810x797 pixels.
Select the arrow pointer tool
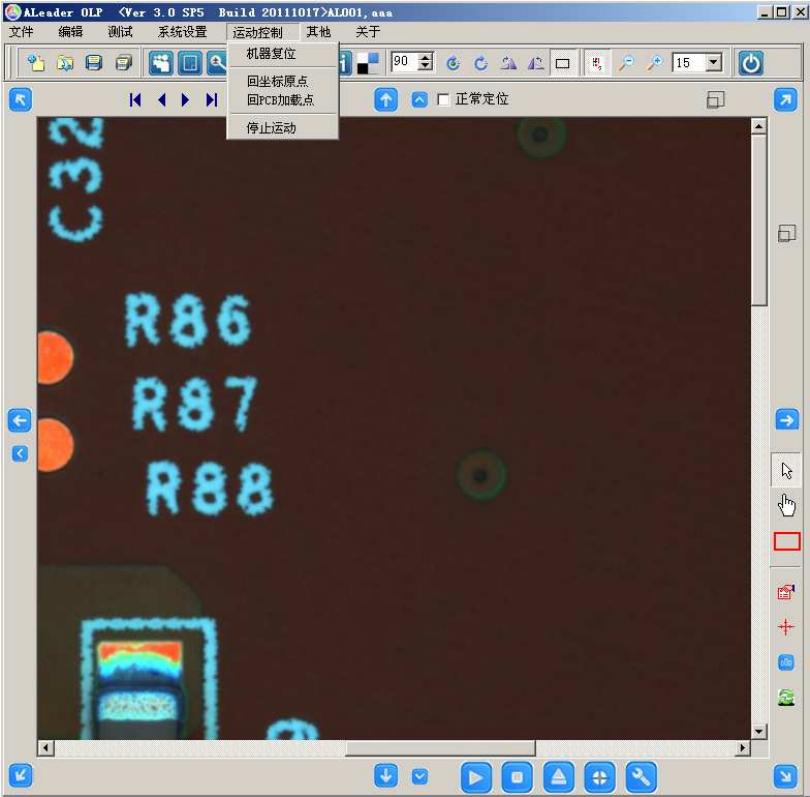point(786,470)
